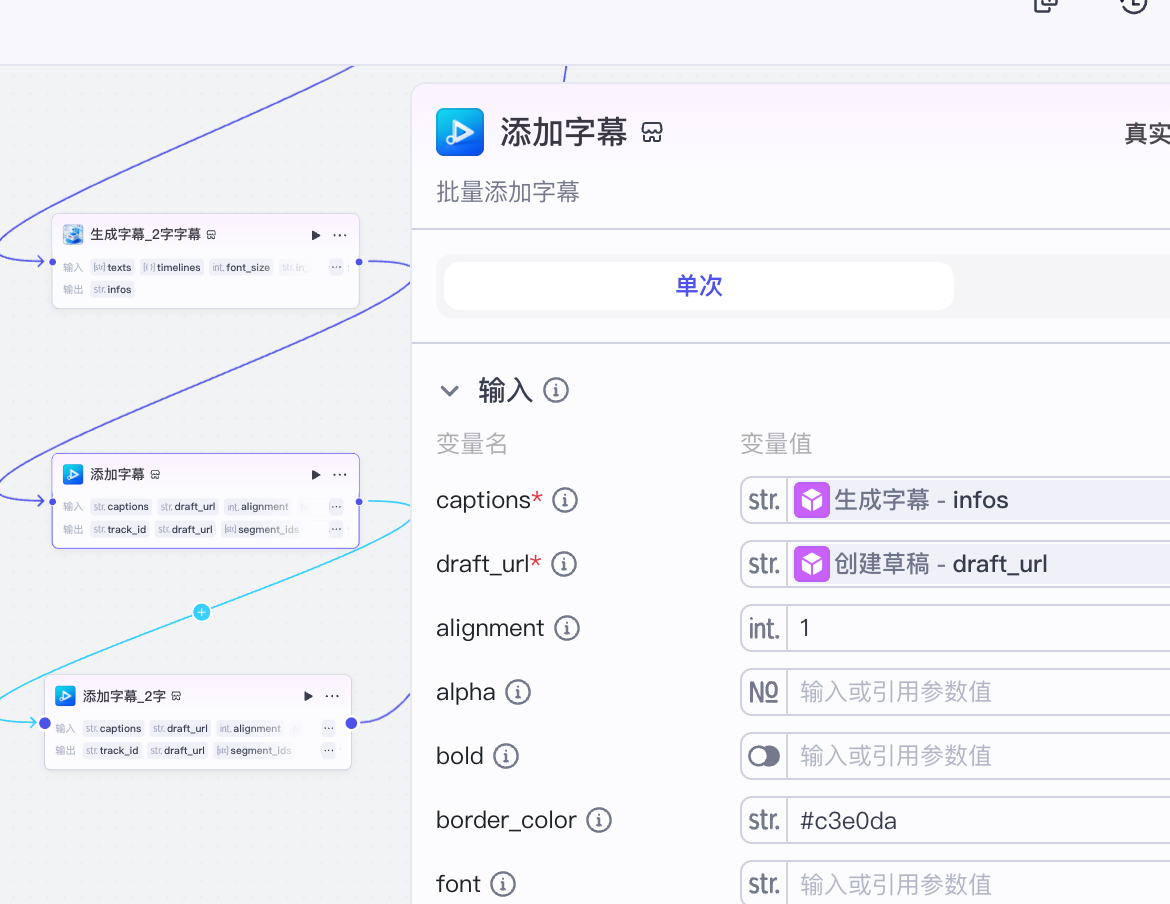Image resolution: width=1170 pixels, height=904 pixels.
Task: Select the 单次 tab
Action: point(698,286)
